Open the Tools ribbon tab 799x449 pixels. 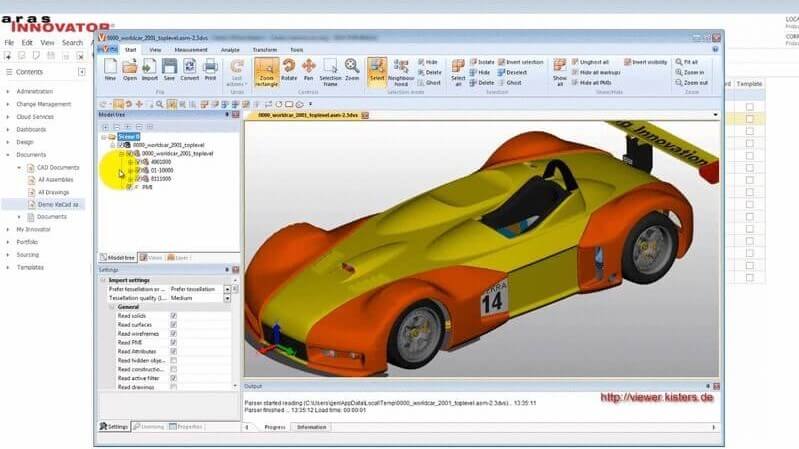(x=296, y=50)
